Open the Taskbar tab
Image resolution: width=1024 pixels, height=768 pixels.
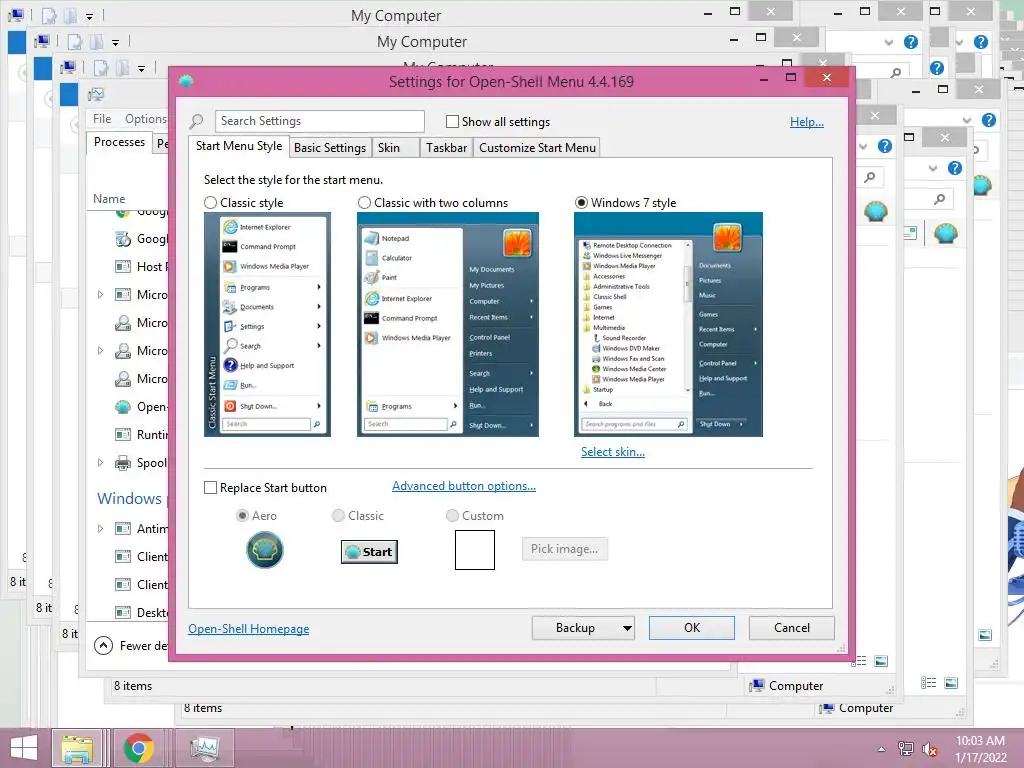(446, 148)
